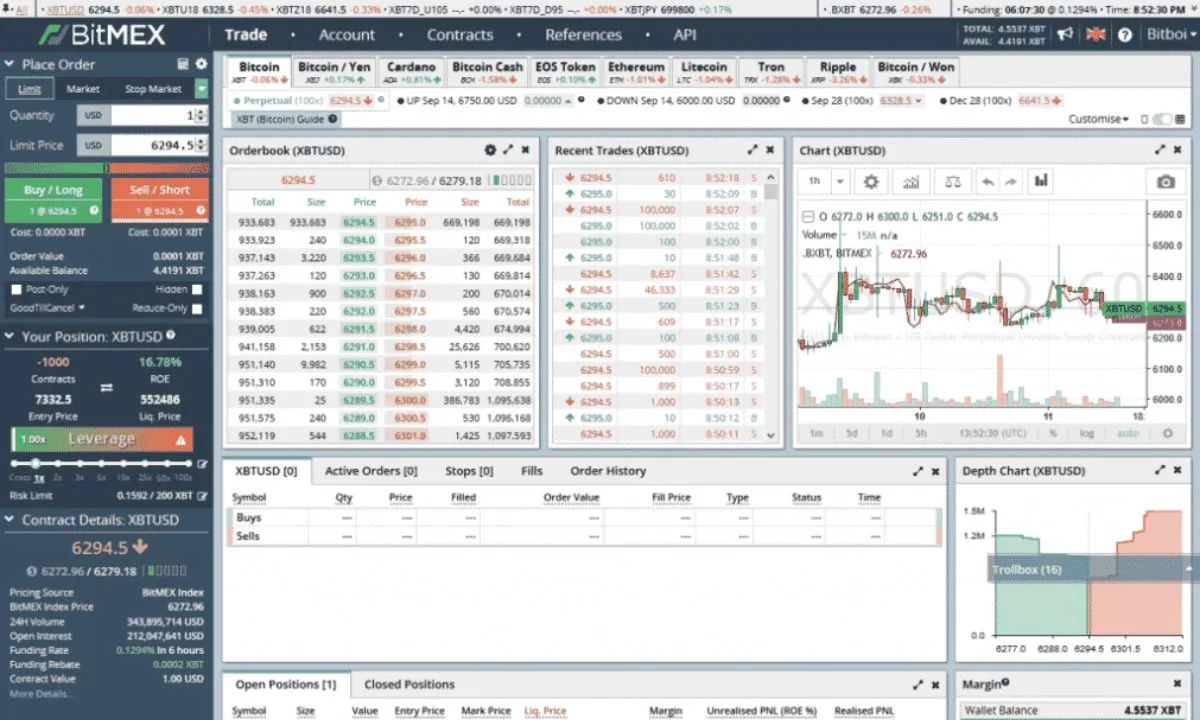Switch to the Order History tab
Viewport: 1200px width, 720px height.
(x=608, y=471)
